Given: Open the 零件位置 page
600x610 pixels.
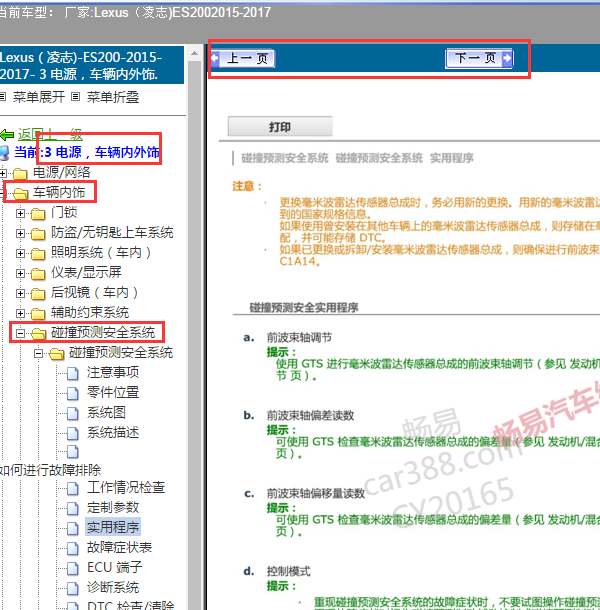Looking at the screenshot, I should click(113, 392).
